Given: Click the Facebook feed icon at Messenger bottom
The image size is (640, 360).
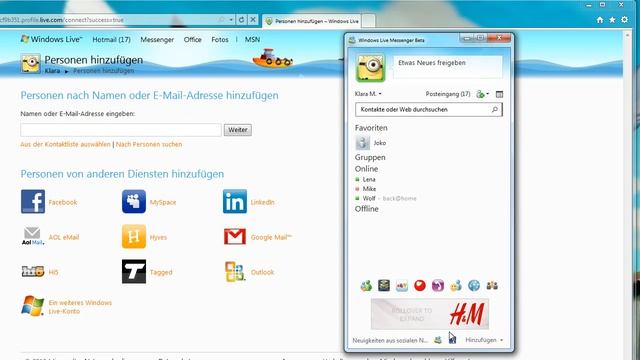Looking at the screenshot, I should pyautogui.click(x=452, y=340).
